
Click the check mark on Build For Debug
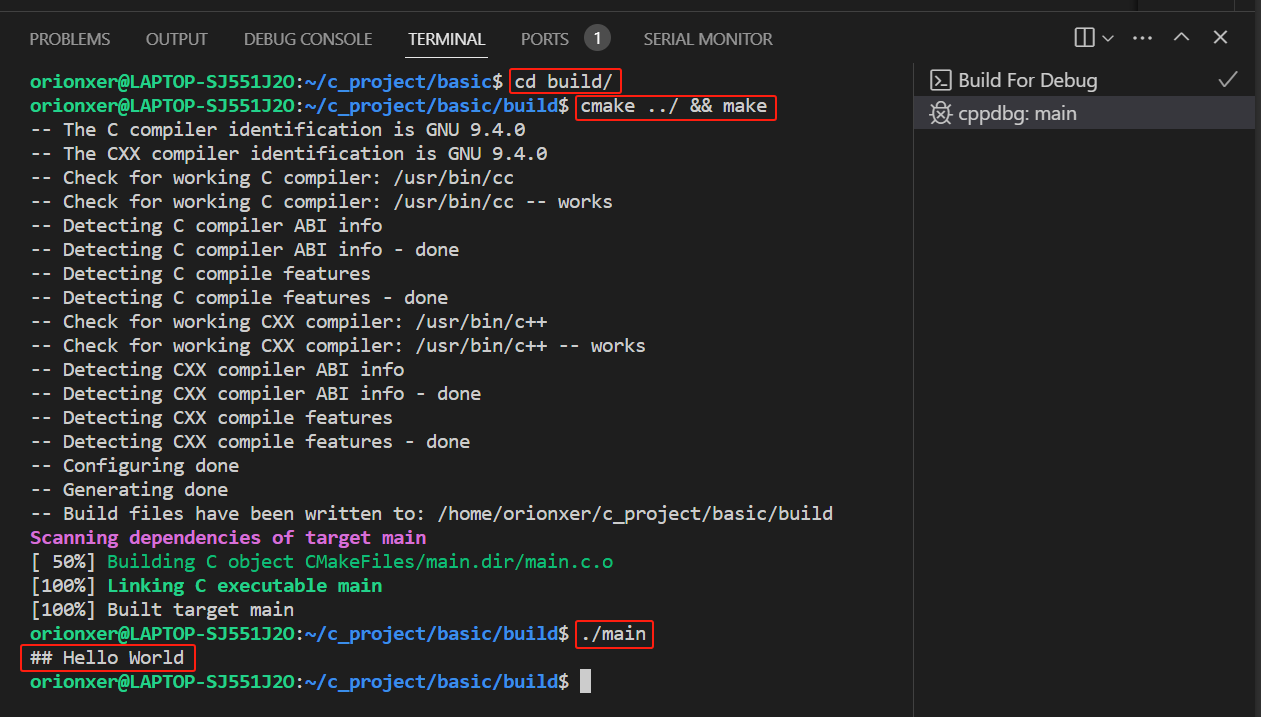click(x=1228, y=80)
